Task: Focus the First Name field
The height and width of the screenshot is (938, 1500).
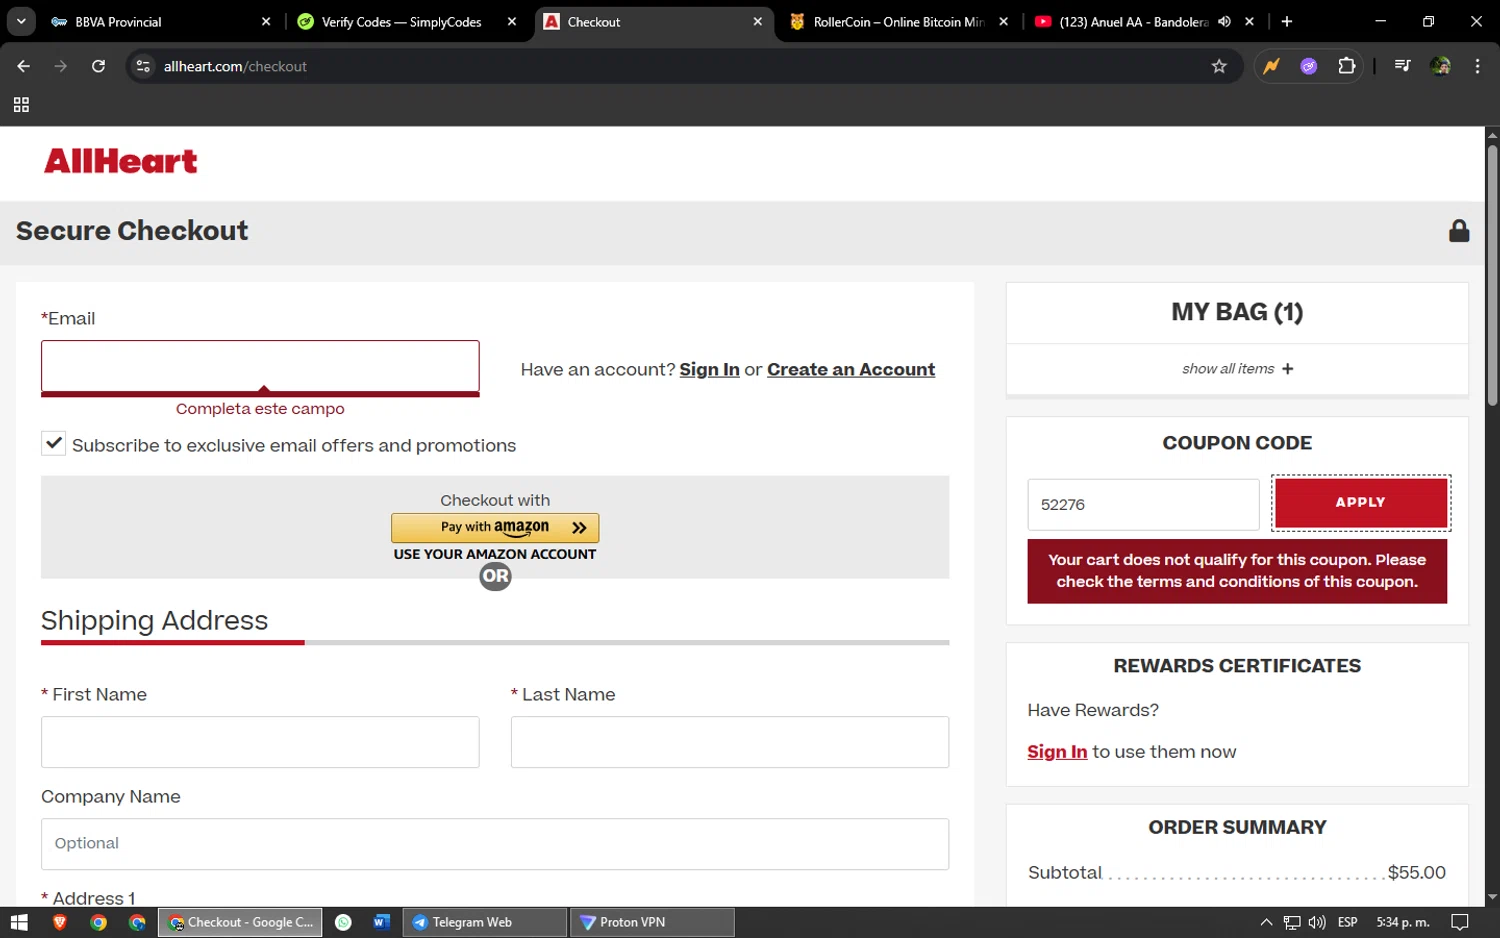Action: [x=260, y=742]
